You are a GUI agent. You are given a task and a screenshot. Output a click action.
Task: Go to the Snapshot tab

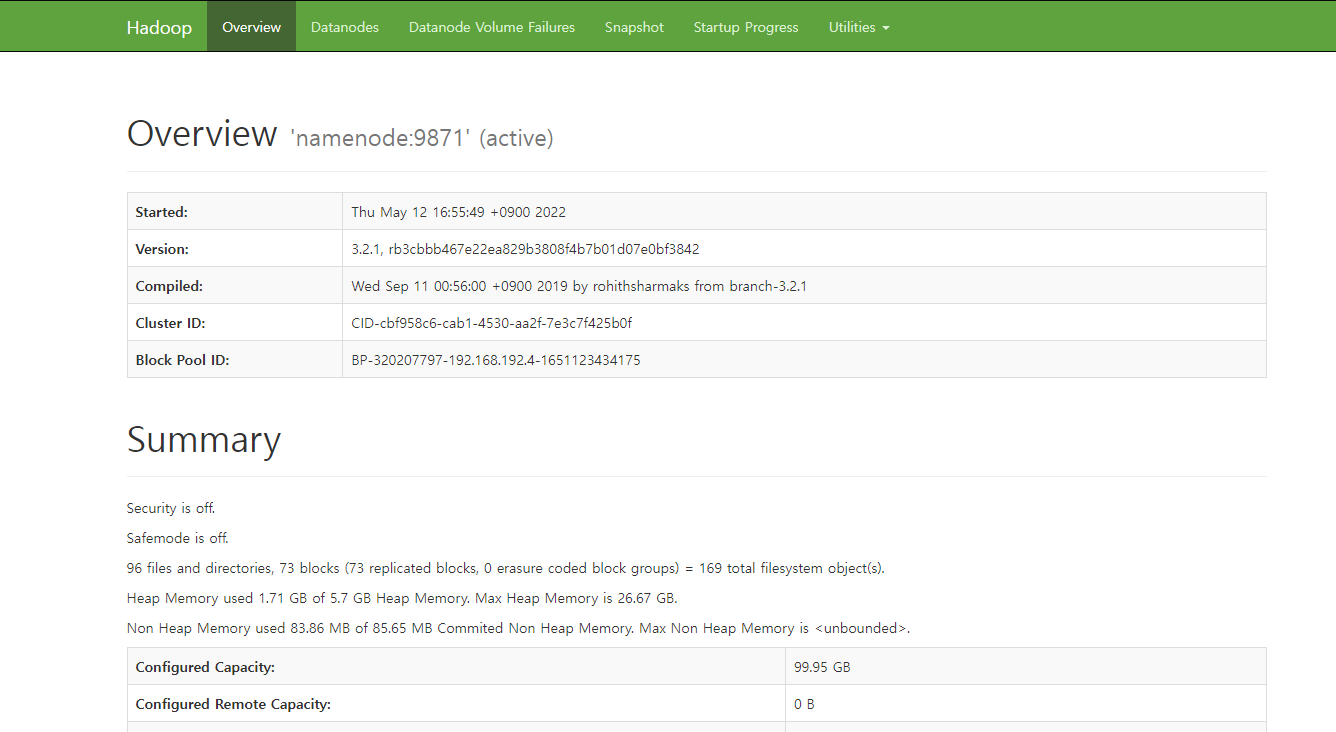tap(634, 27)
